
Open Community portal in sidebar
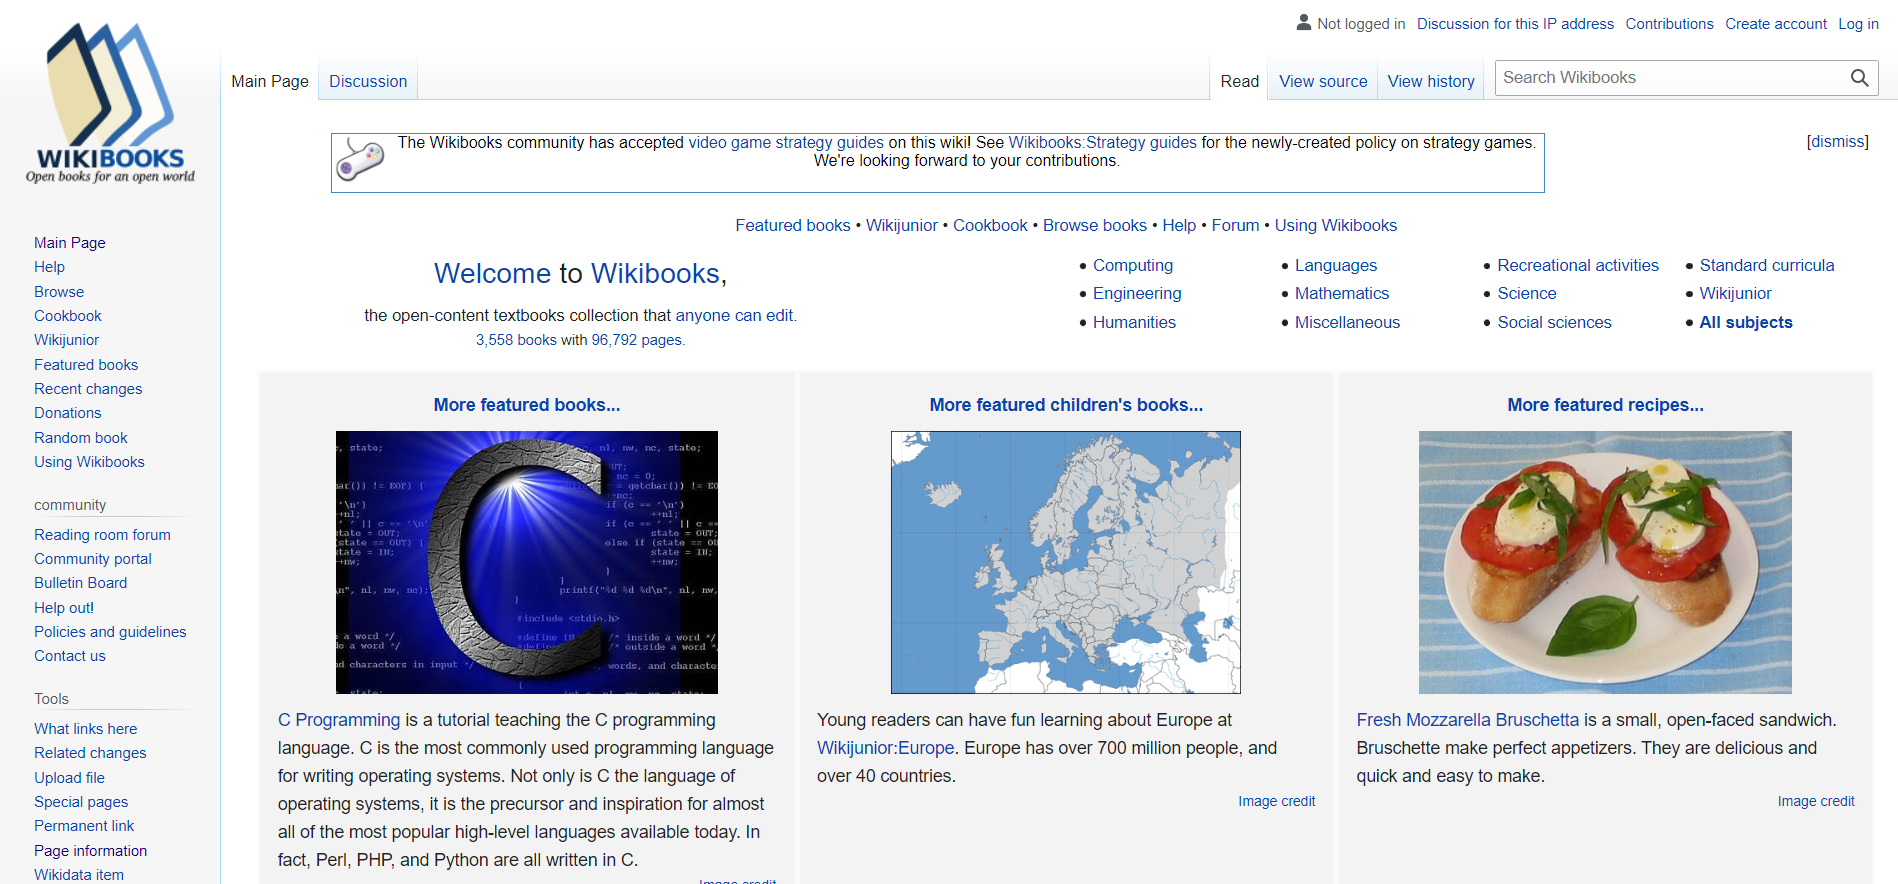(93, 559)
